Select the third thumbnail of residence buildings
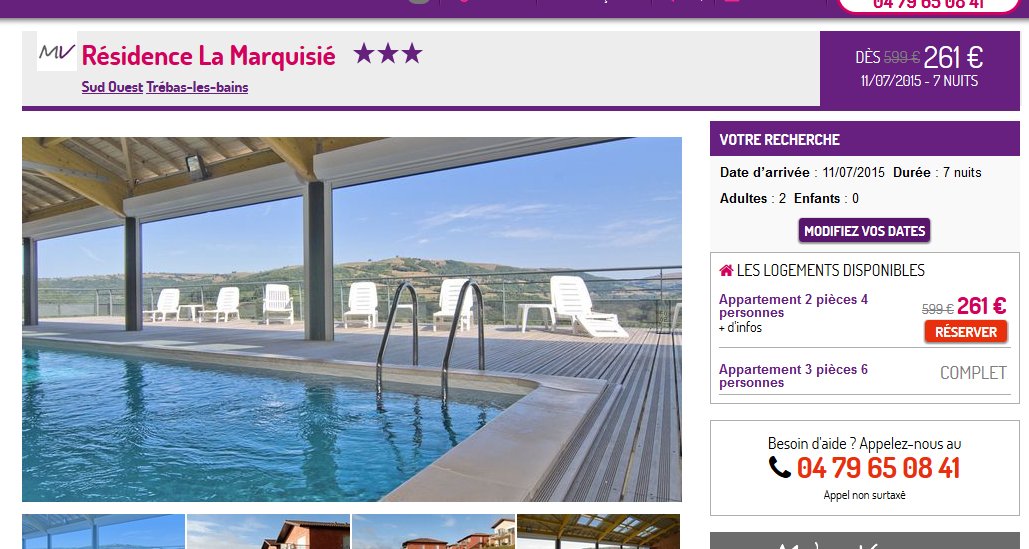The image size is (1029, 549). tap(433, 532)
